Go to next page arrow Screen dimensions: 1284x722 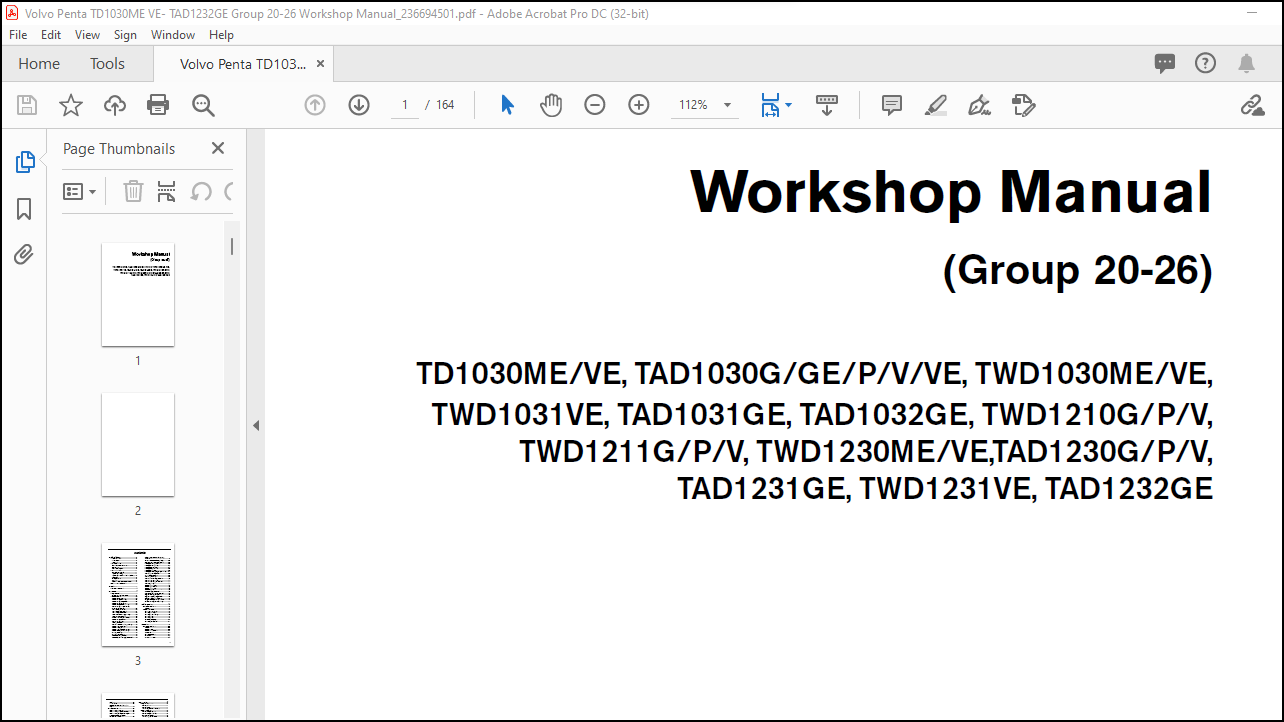[x=359, y=105]
